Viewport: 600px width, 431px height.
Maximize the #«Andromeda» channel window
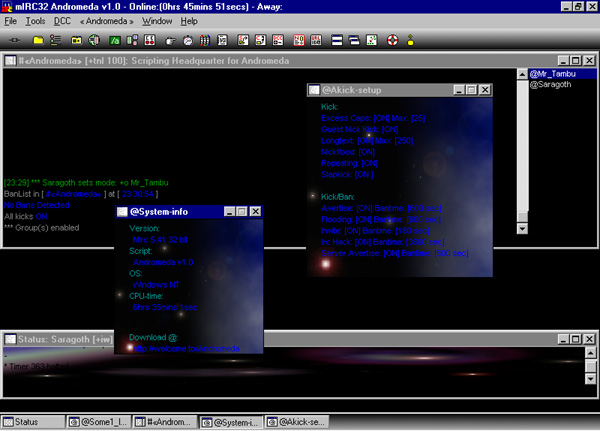point(576,60)
